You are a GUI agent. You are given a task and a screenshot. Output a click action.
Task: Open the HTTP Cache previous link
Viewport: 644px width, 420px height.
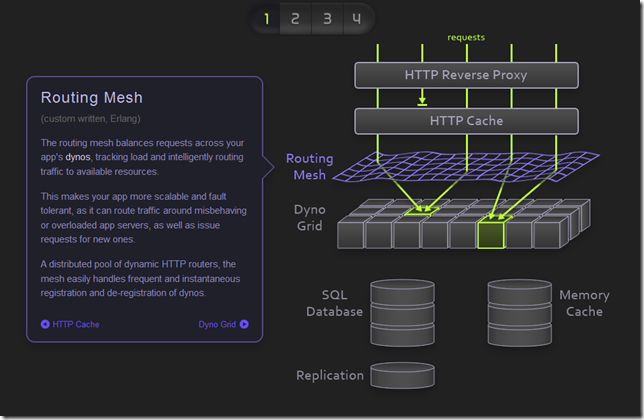[x=75, y=324]
